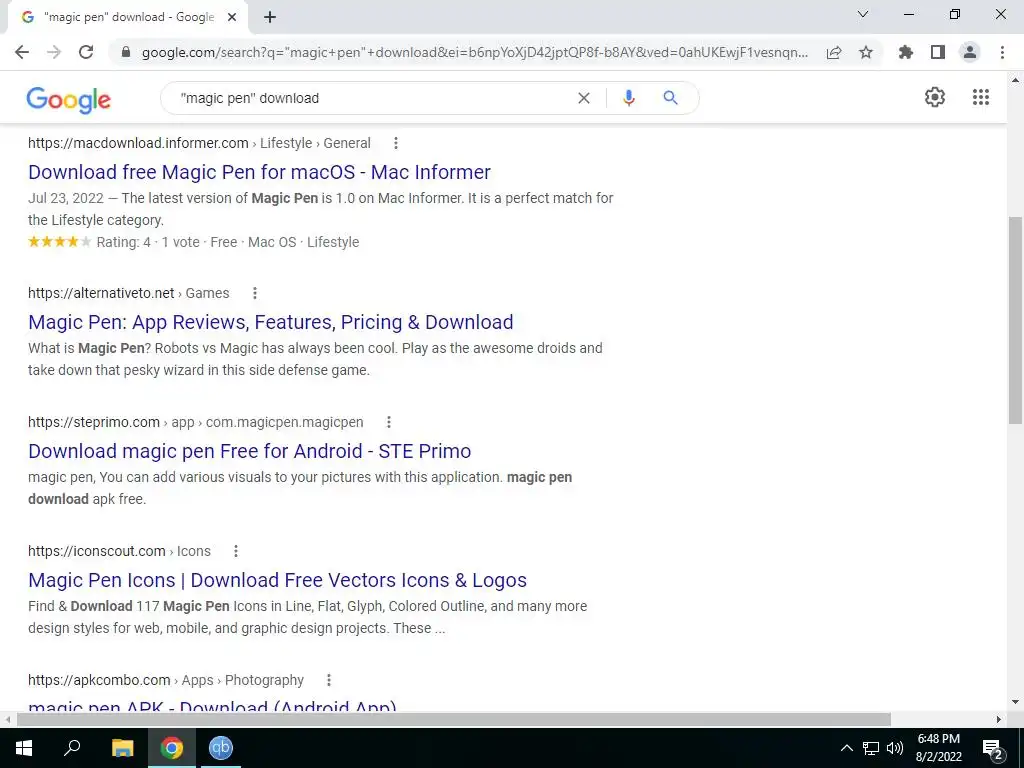The width and height of the screenshot is (1024, 768).
Task: Open Windows taskbar search
Action: tap(72, 748)
